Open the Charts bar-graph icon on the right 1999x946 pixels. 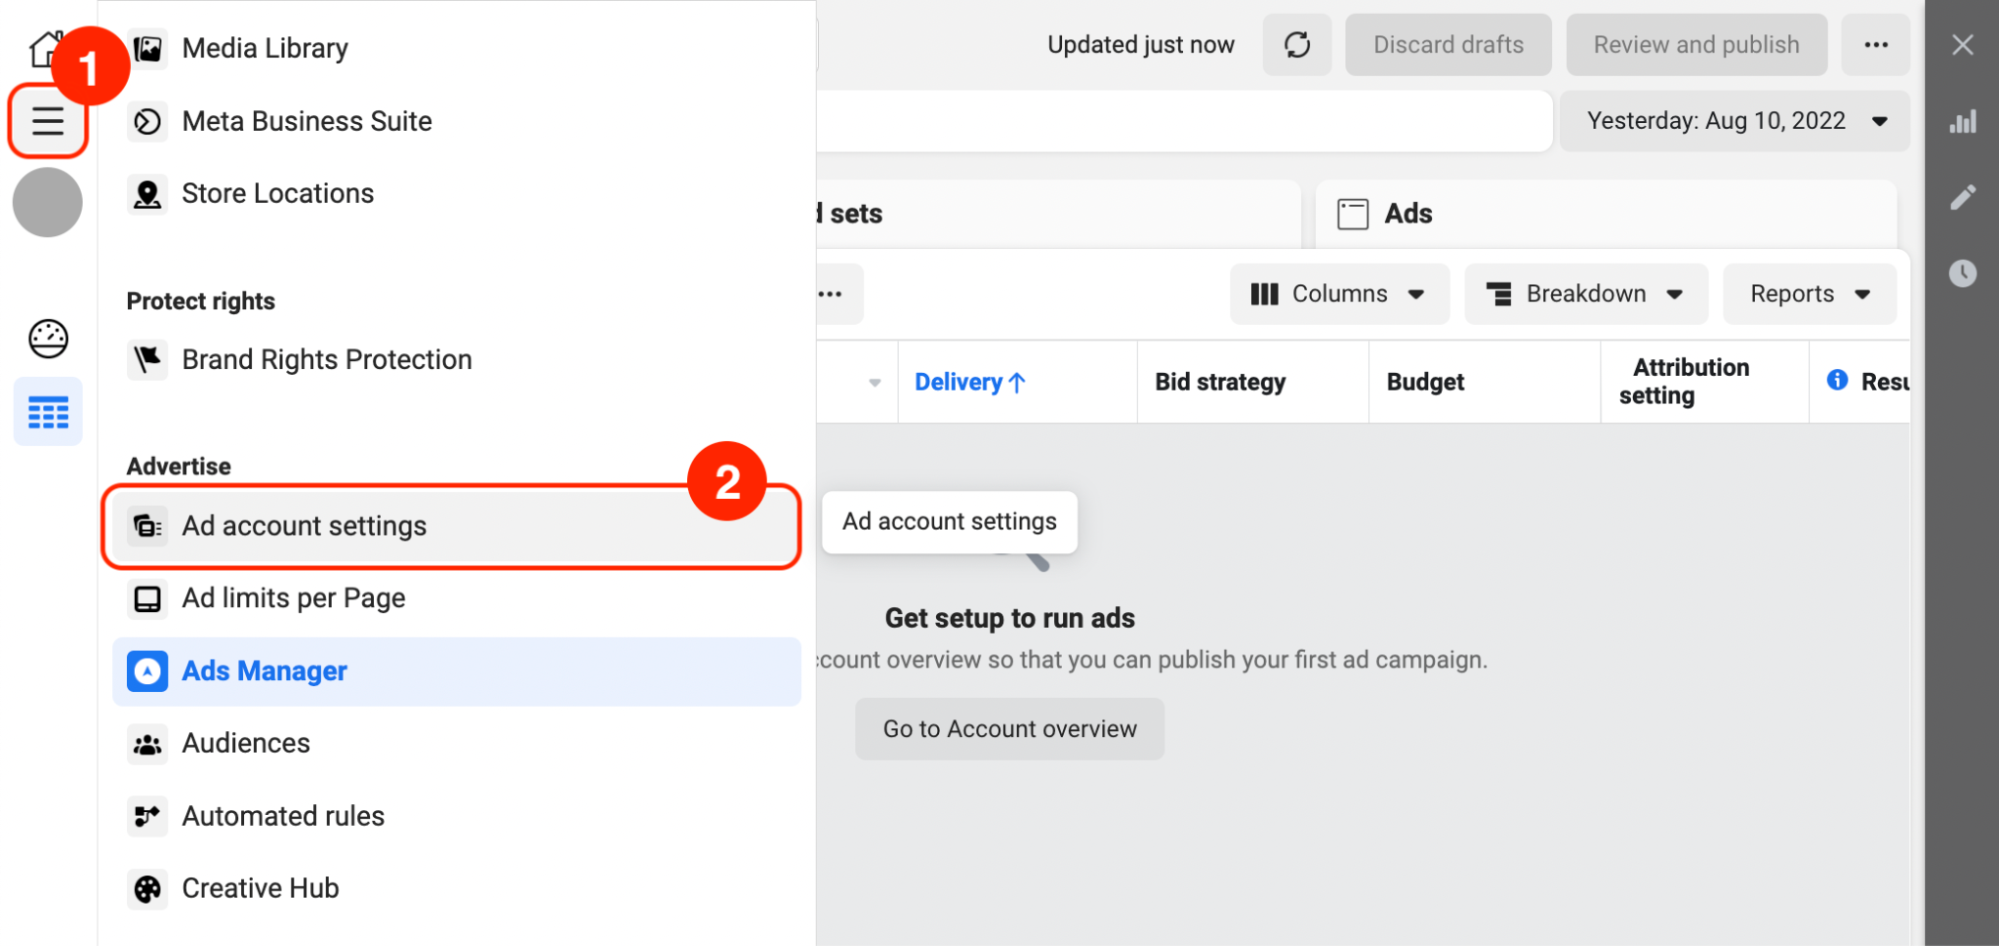pos(1963,121)
